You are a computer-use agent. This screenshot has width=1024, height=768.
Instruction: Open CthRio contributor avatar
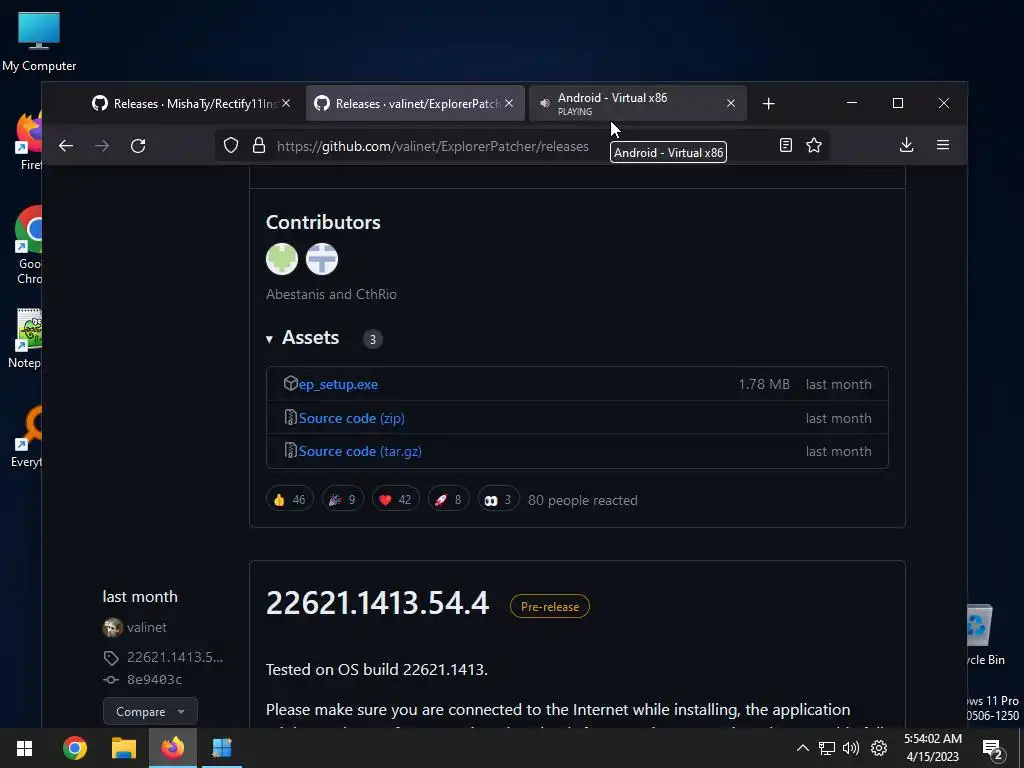[x=322, y=259]
